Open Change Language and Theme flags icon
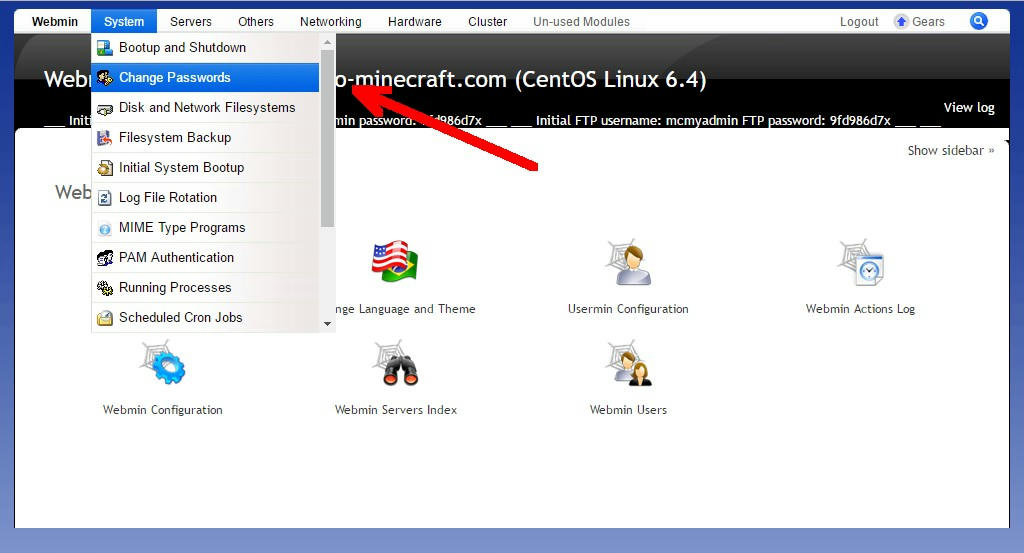The height and width of the screenshot is (553, 1024). [394, 262]
